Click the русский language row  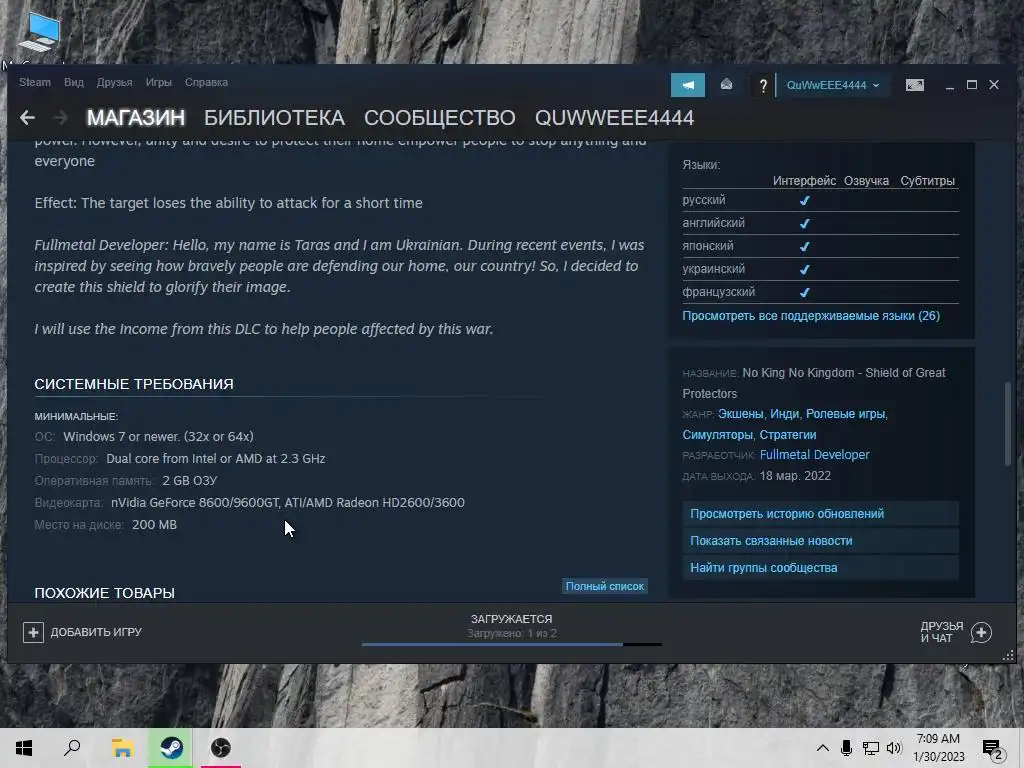click(820, 200)
